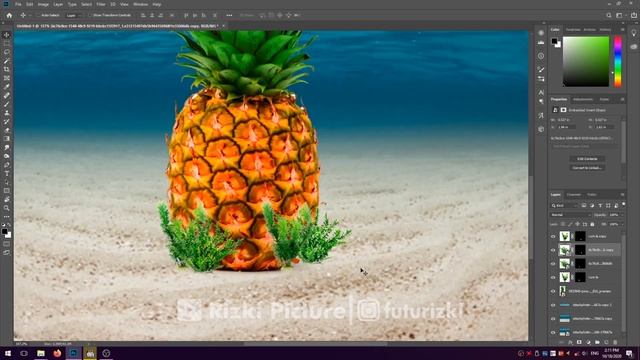Open the blend mode Normal dropdown
This screenshot has height=360, width=640.
coord(571,215)
